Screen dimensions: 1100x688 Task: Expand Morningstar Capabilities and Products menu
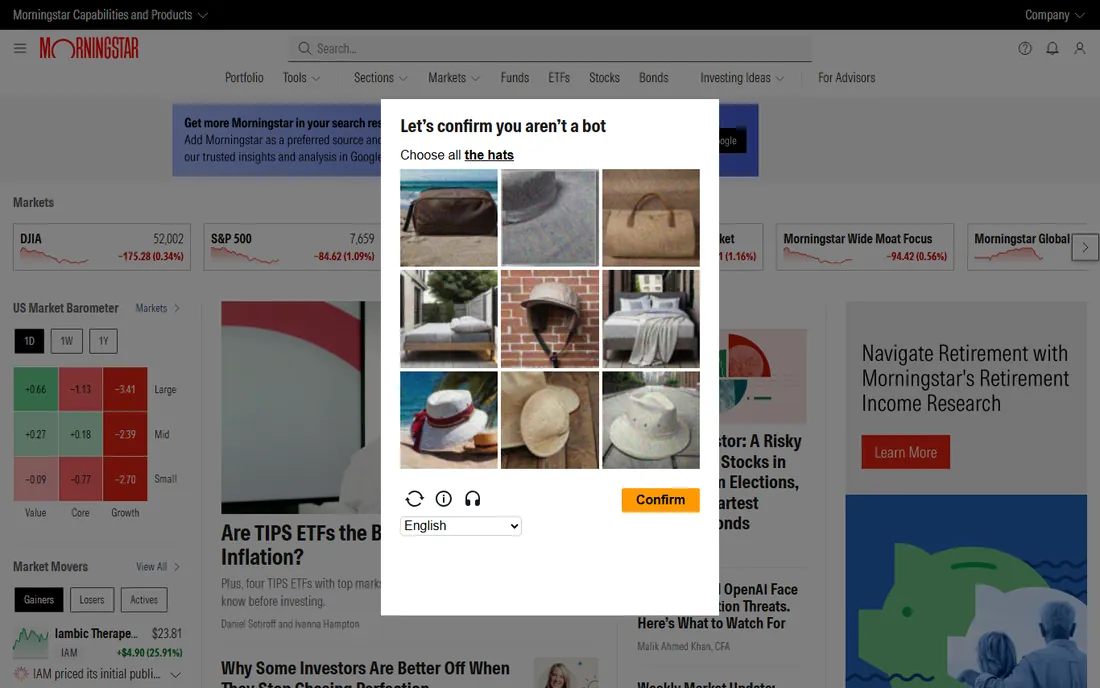110,15
